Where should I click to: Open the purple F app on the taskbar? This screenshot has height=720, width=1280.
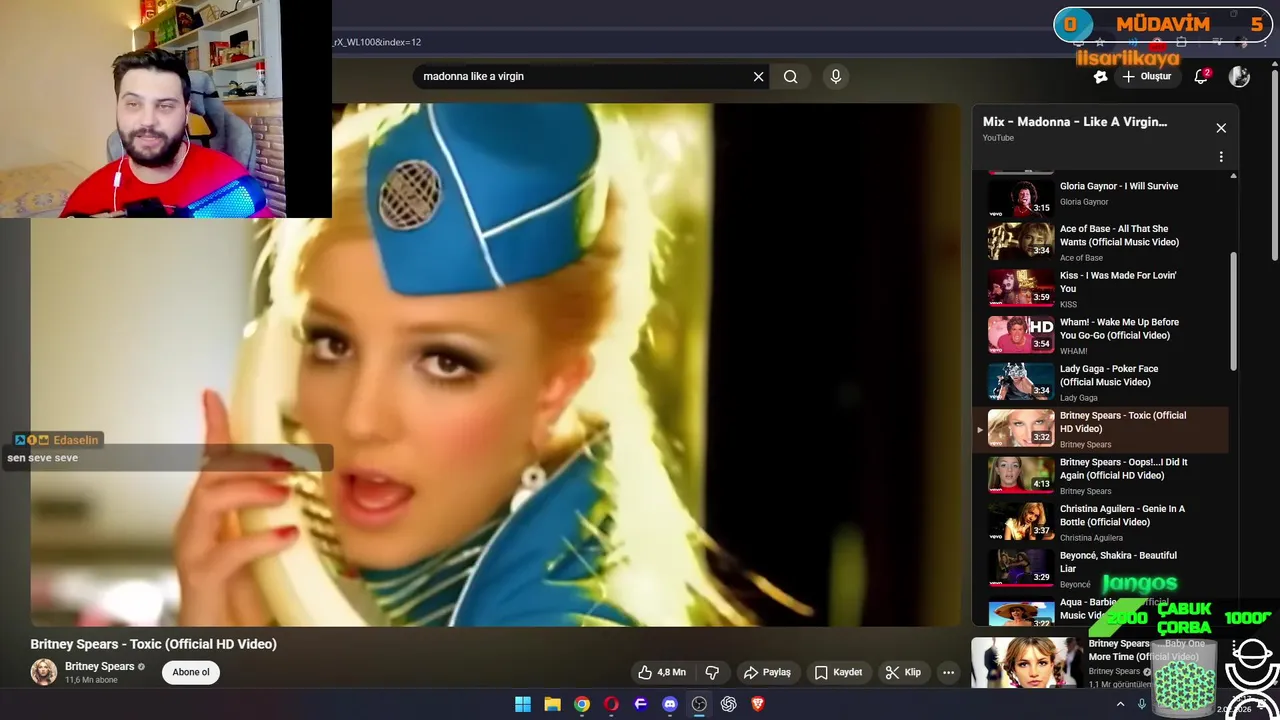[x=641, y=704]
